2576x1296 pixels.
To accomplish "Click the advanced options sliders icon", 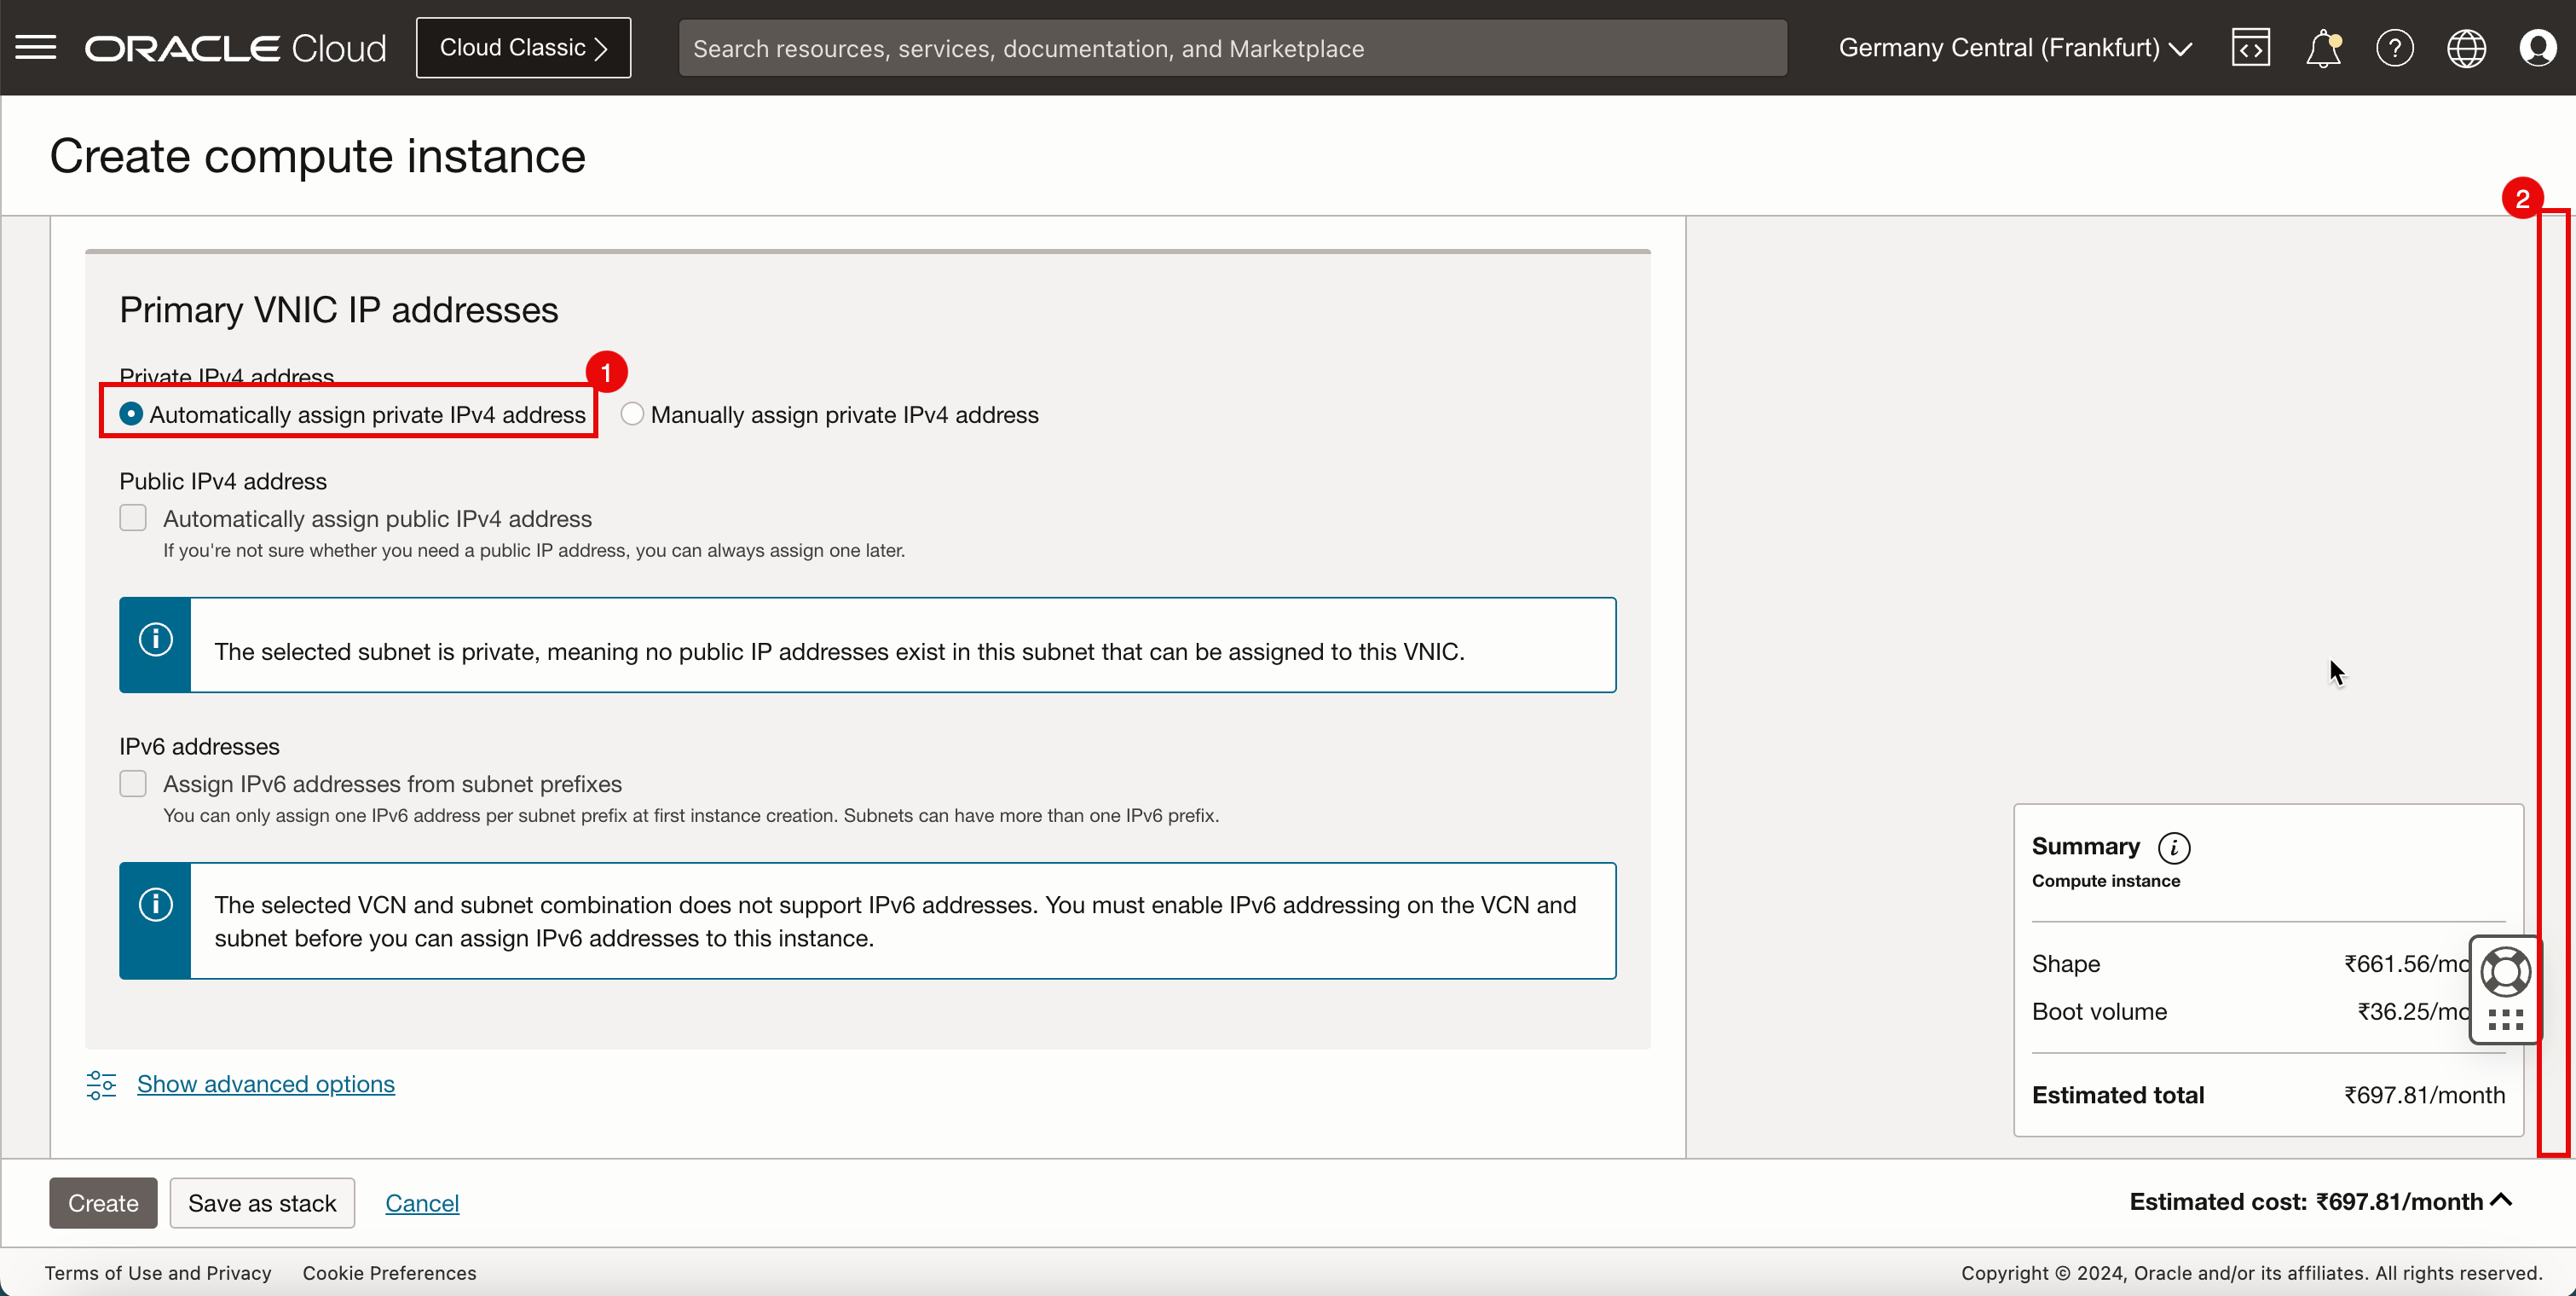I will click(101, 1085).
